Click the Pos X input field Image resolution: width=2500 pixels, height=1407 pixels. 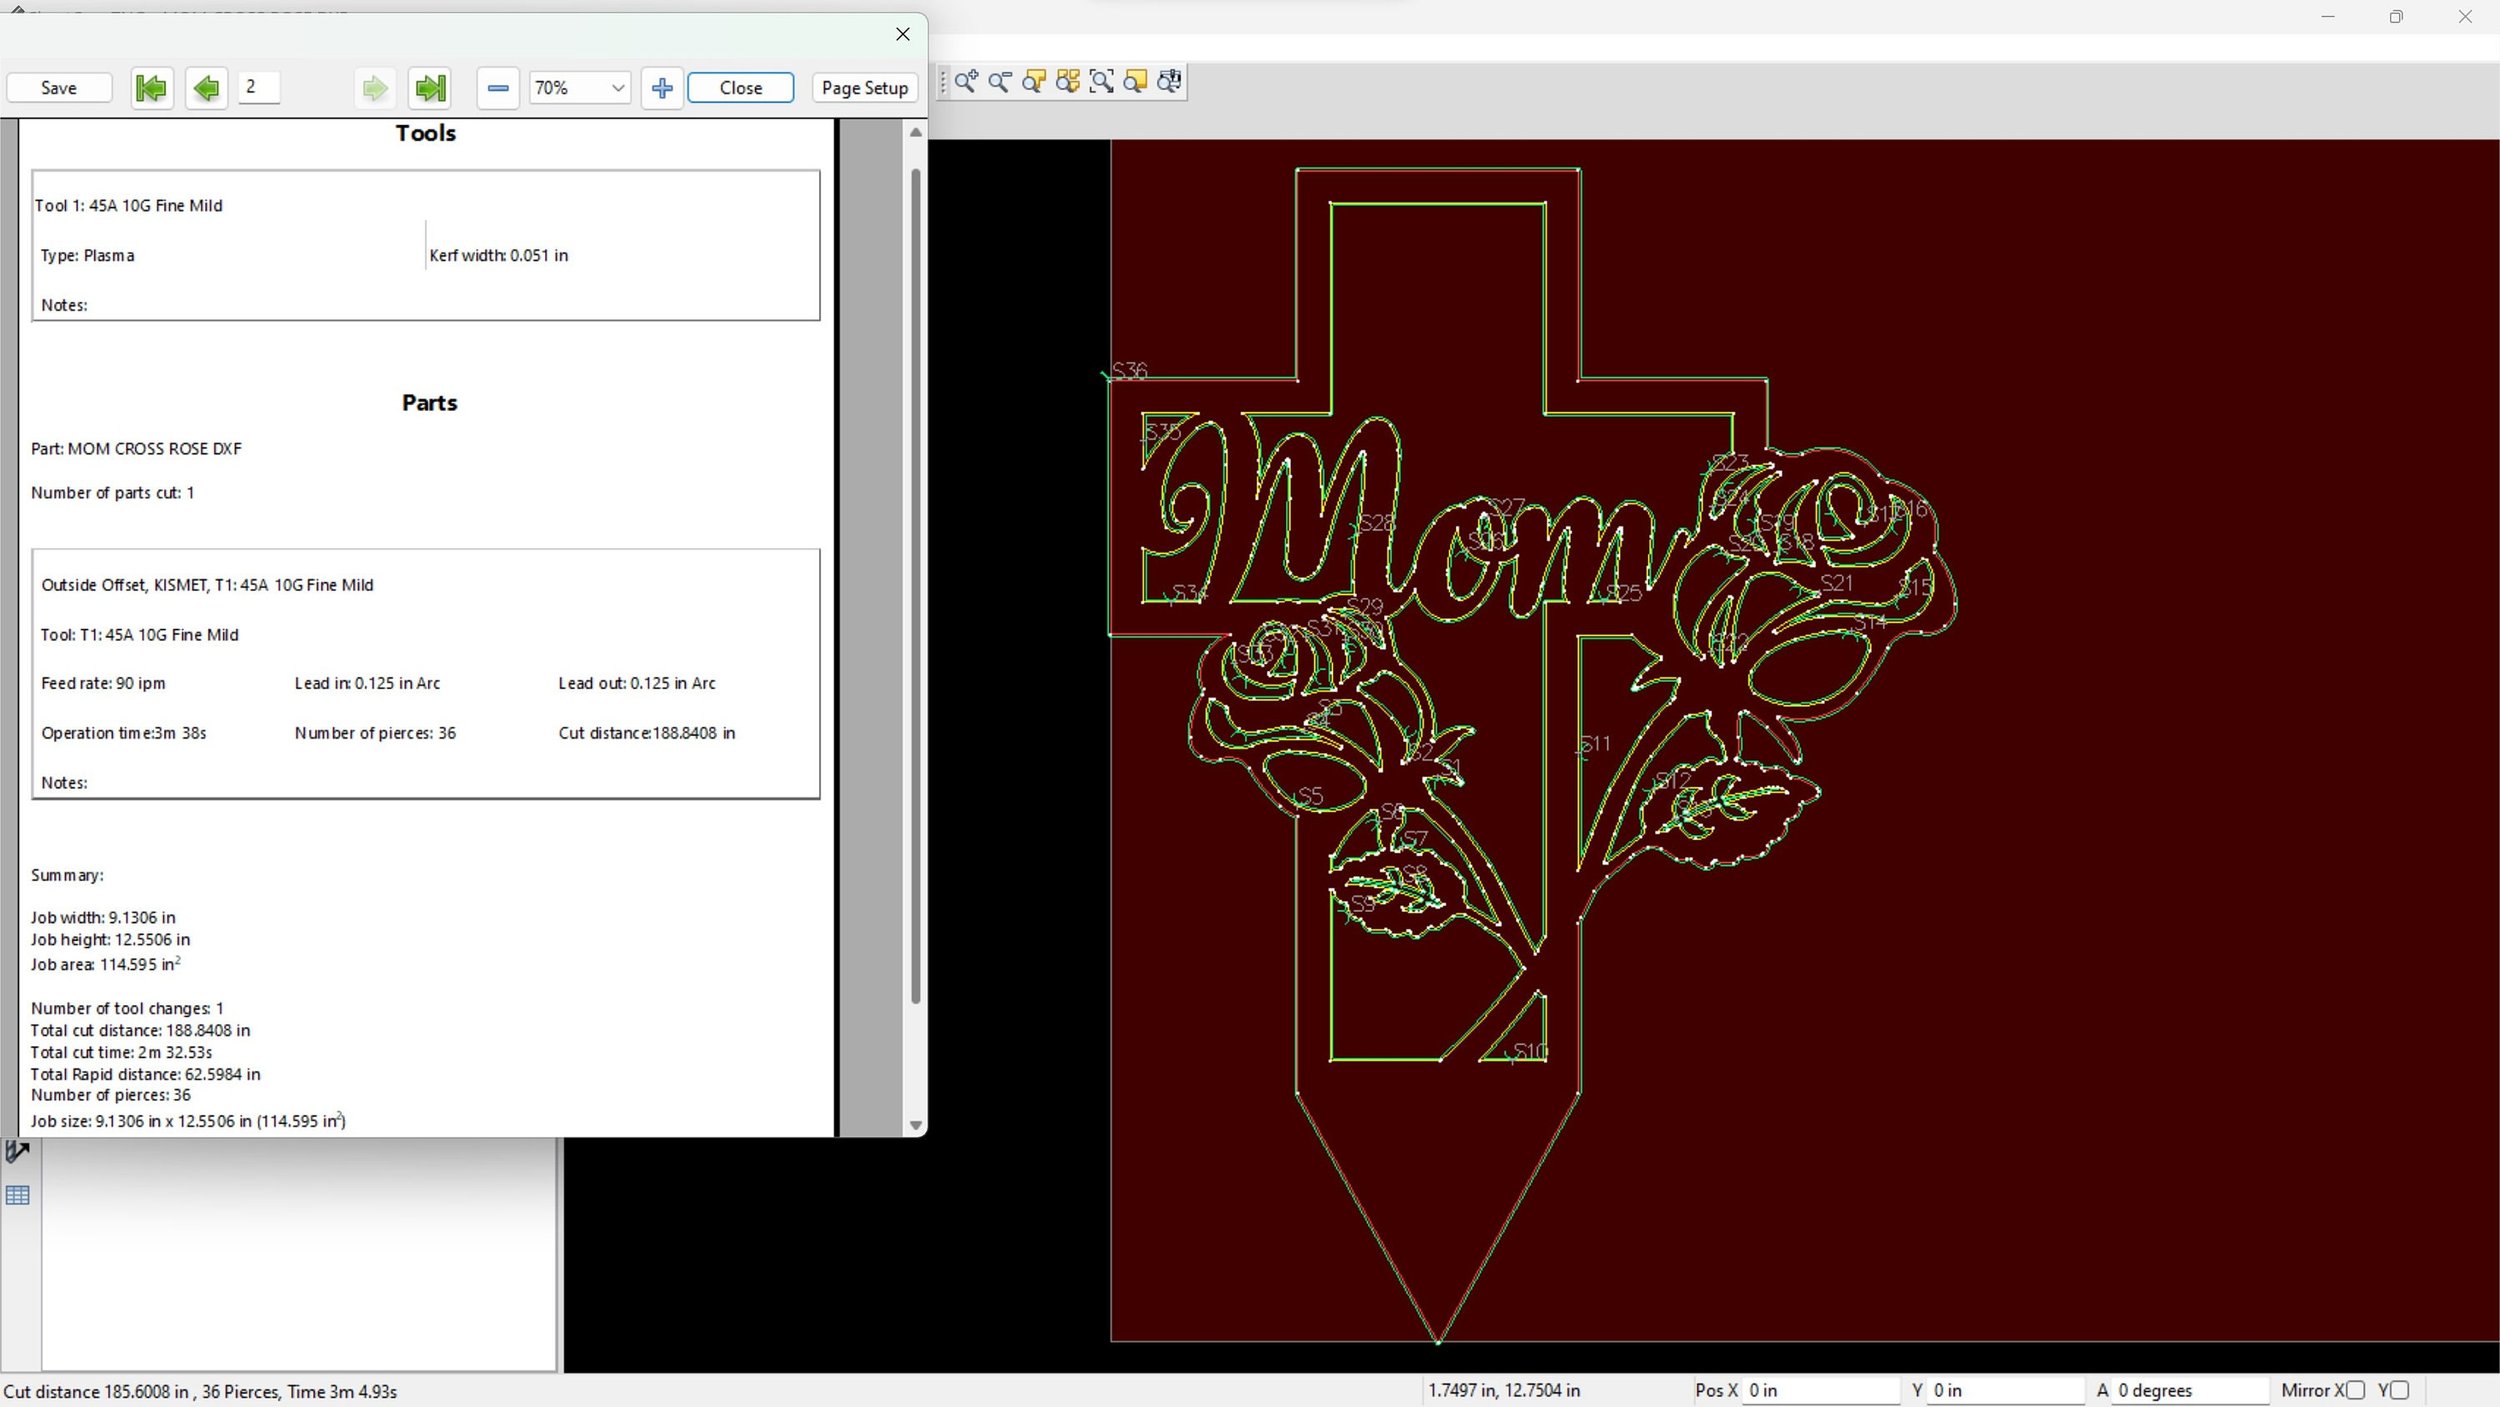1820,1390
